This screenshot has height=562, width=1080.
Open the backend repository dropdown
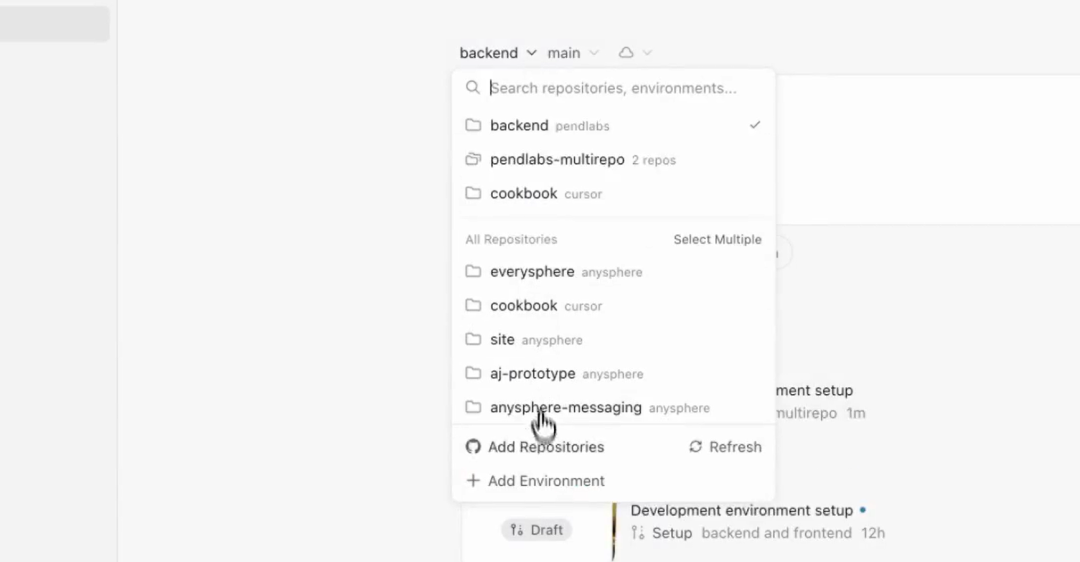[x=498, y=53]
